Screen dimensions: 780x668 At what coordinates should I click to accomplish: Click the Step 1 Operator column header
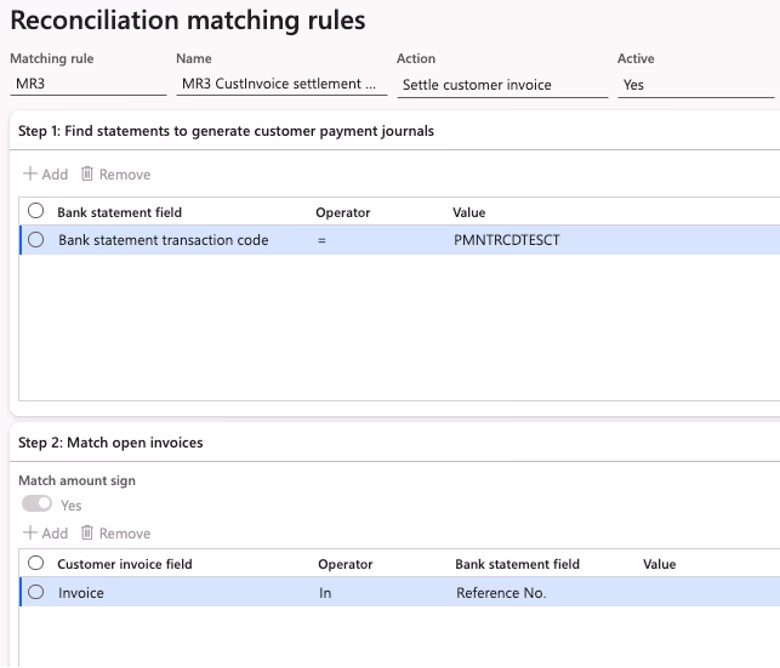(343, 212)
